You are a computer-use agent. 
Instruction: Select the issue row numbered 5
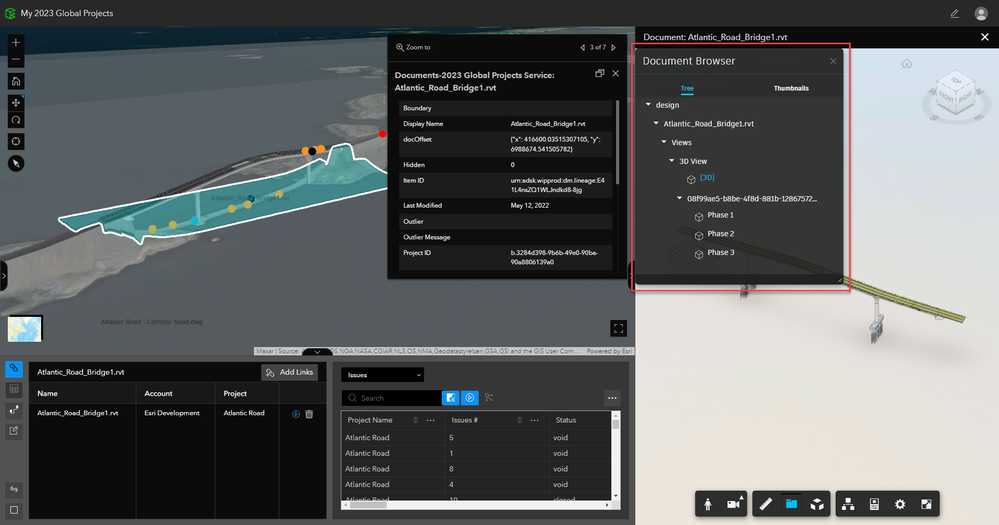pos(476,438)
